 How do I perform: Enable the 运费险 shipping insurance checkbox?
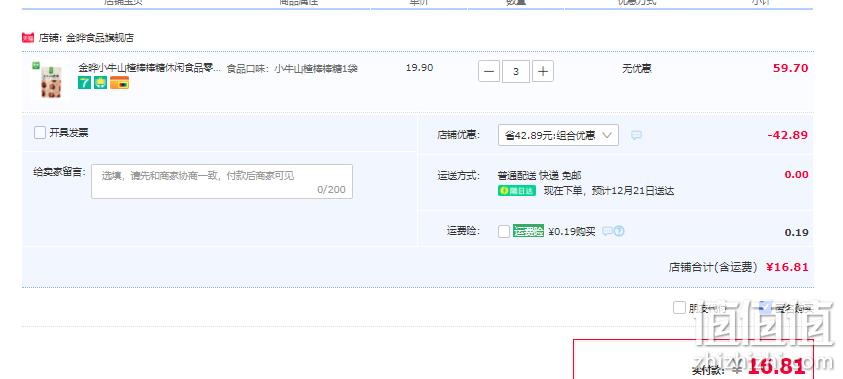tap(504, 232)
